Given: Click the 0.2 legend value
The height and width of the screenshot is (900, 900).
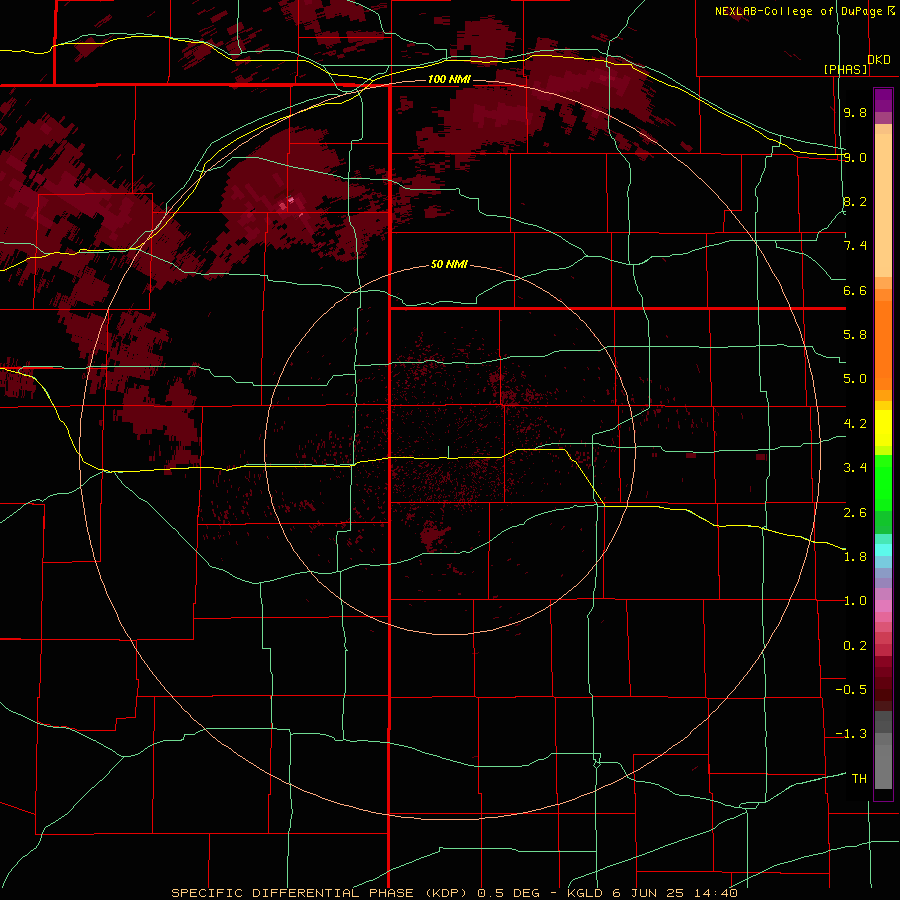Looking at the screenshot, I should tap(855, 646).
